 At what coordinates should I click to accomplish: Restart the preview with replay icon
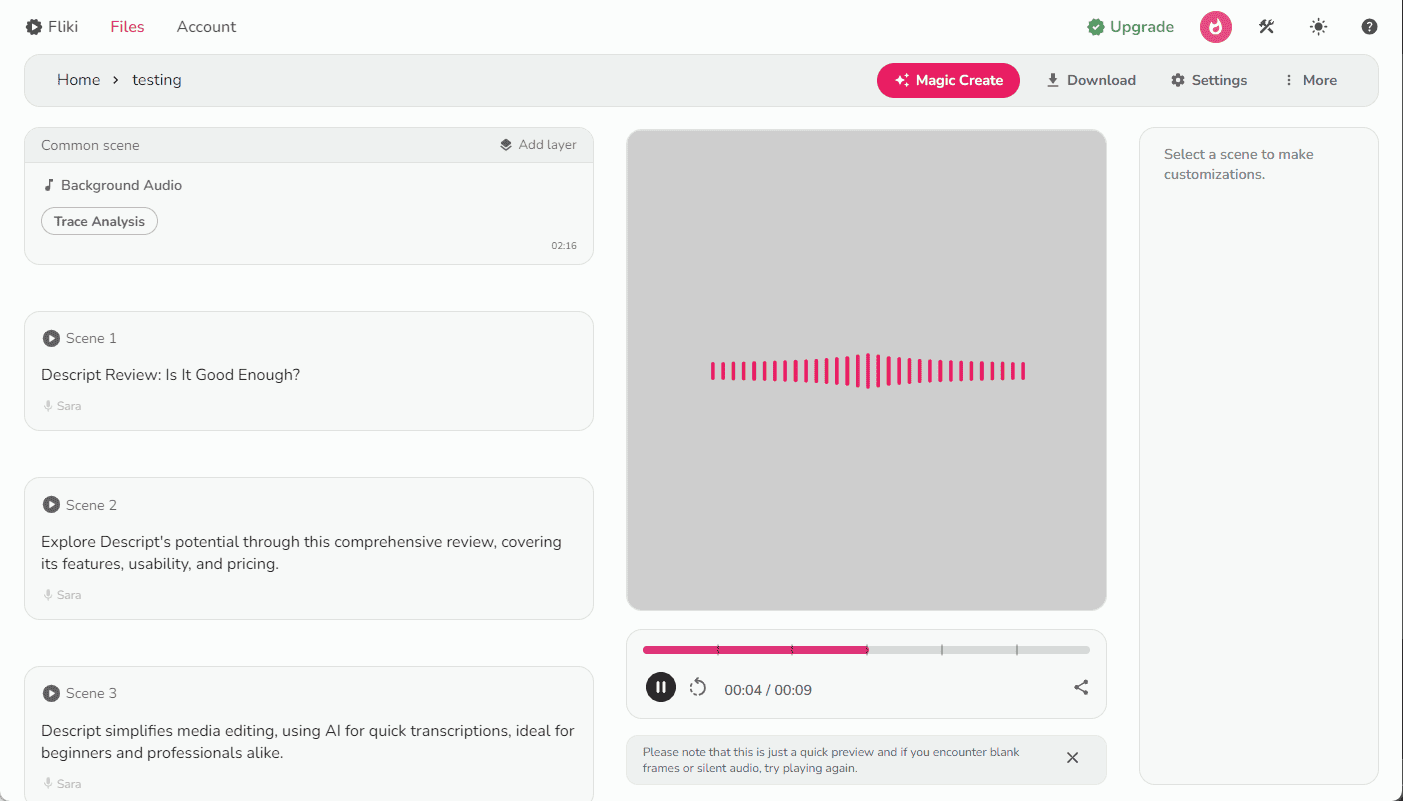(698, 687)
